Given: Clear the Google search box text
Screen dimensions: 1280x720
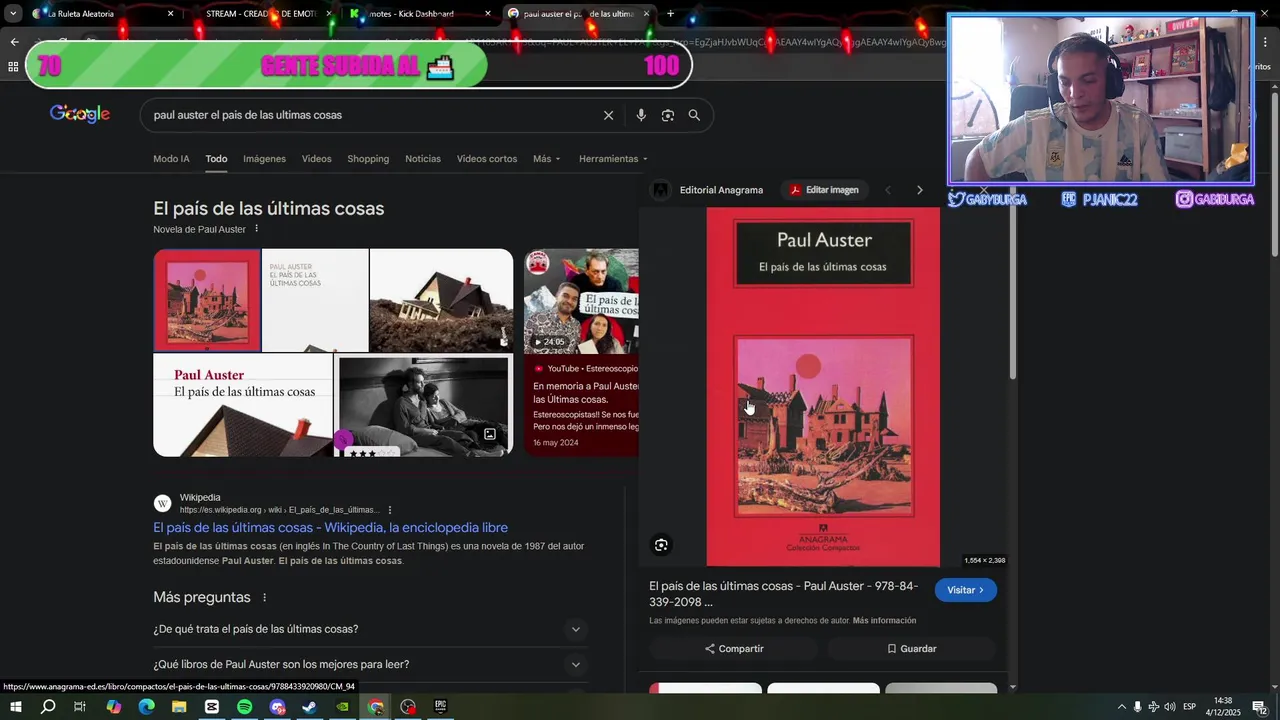Looking at the screenshot, I should (608, 115).
